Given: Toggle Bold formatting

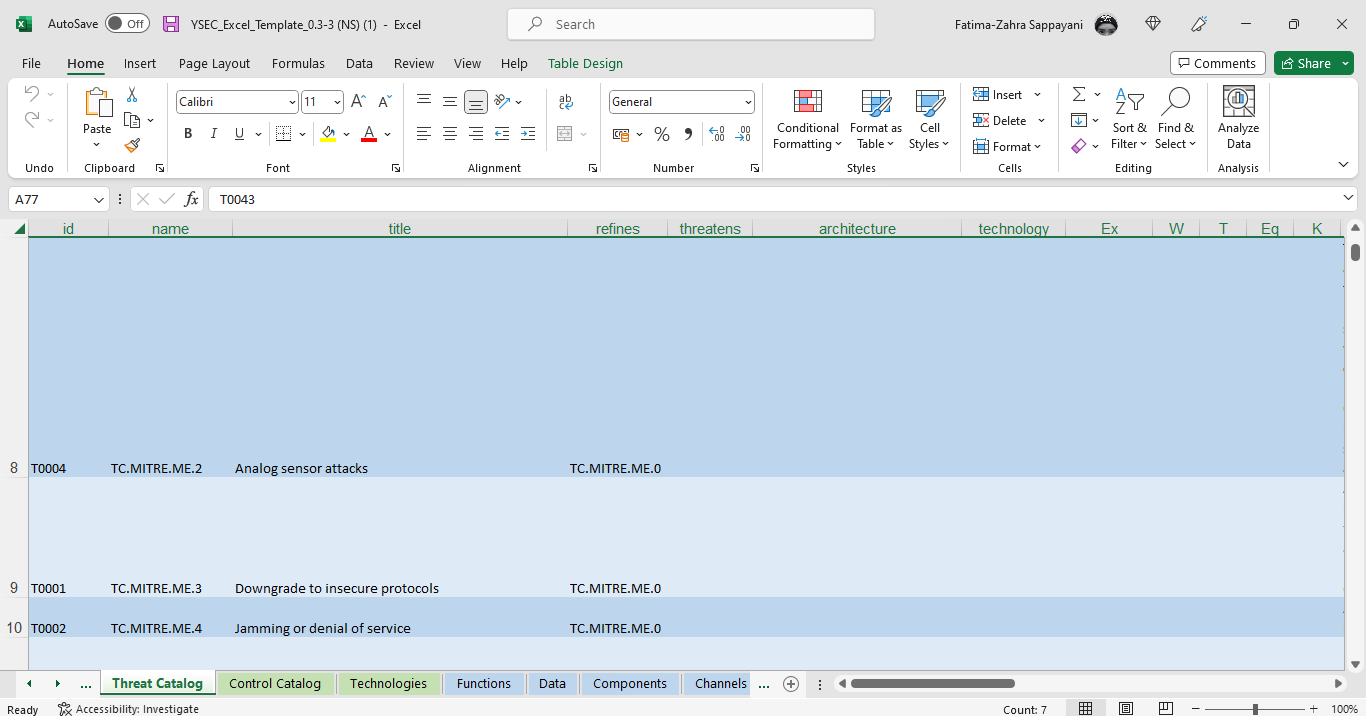Looking at the screenshot, I should tap(188, 134).
